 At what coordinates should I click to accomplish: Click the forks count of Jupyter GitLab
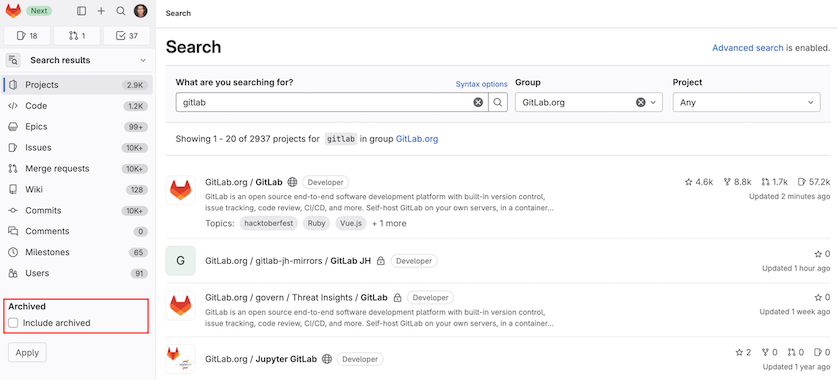(x=769, y=353)
